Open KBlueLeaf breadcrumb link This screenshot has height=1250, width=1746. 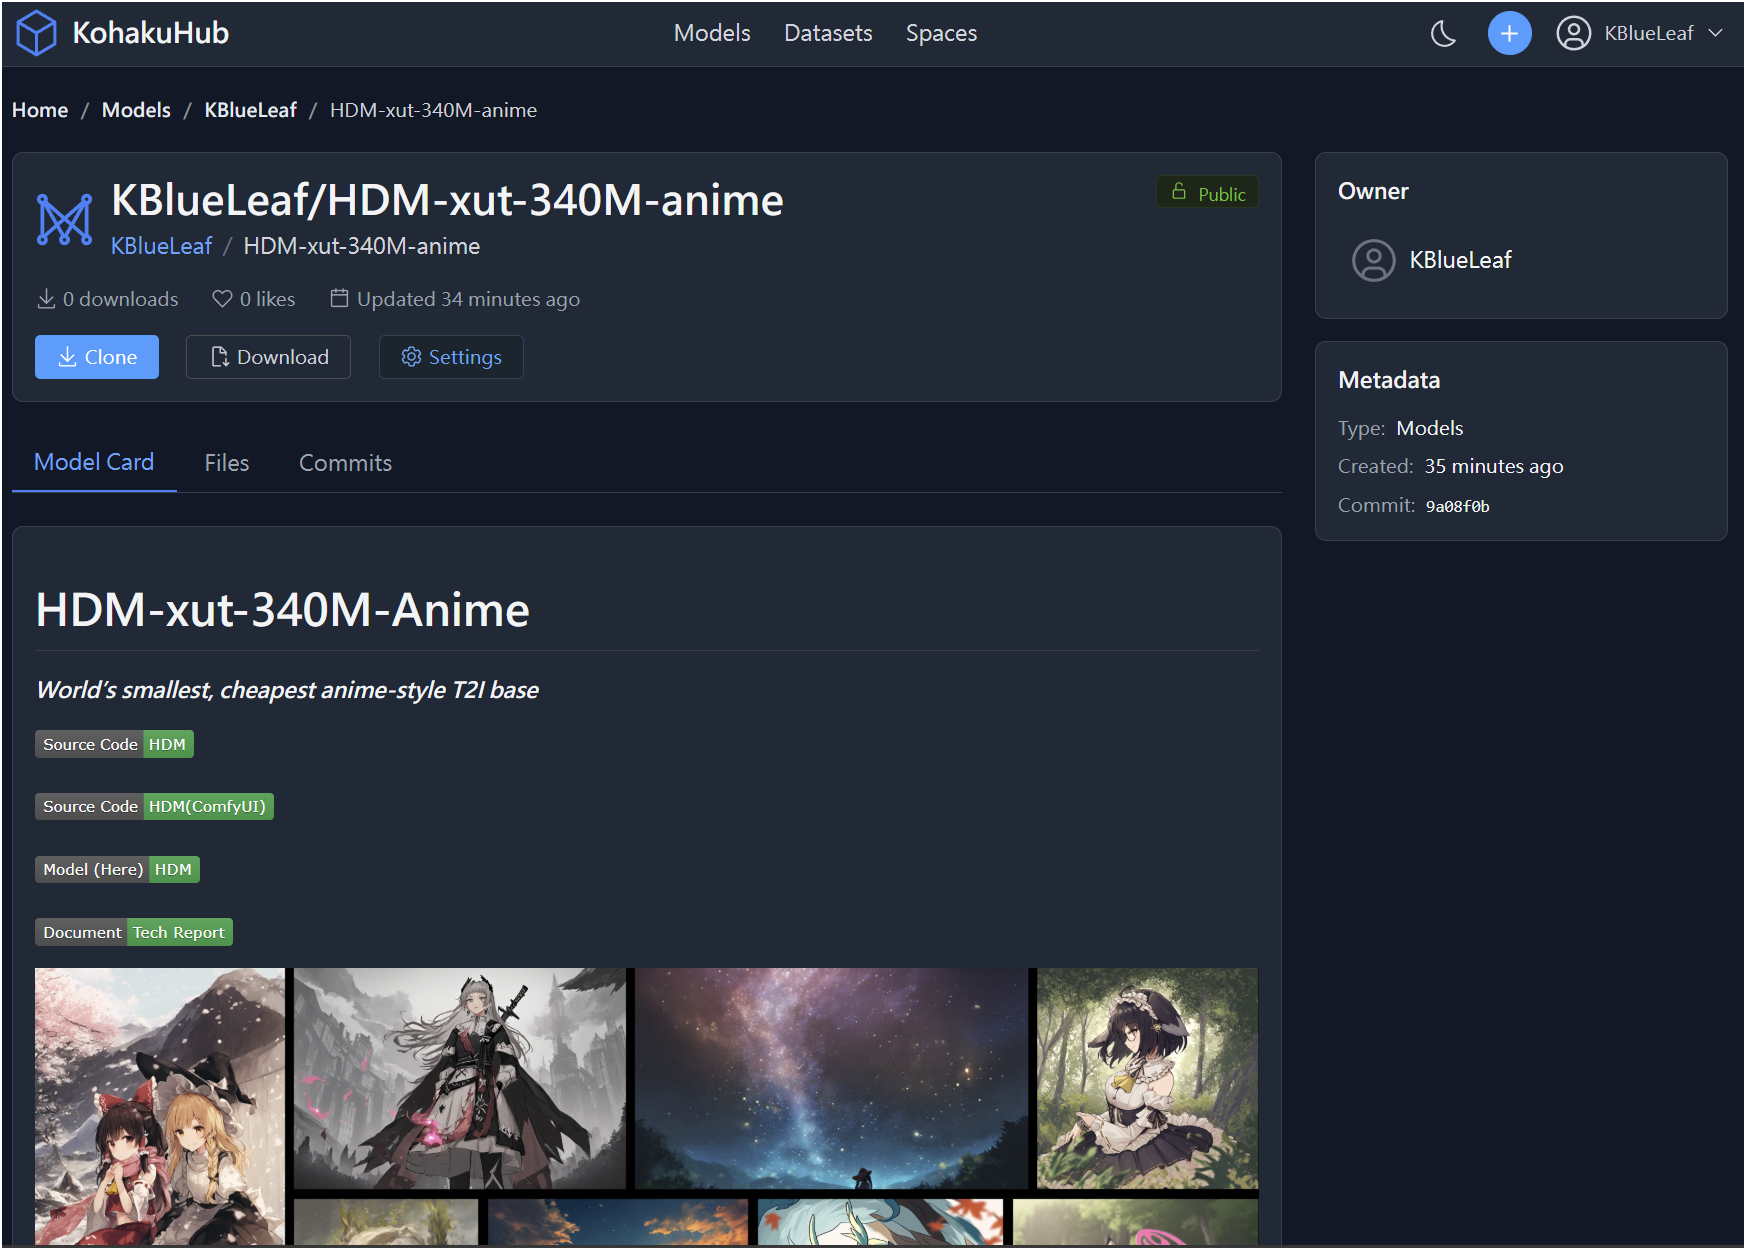250,110
